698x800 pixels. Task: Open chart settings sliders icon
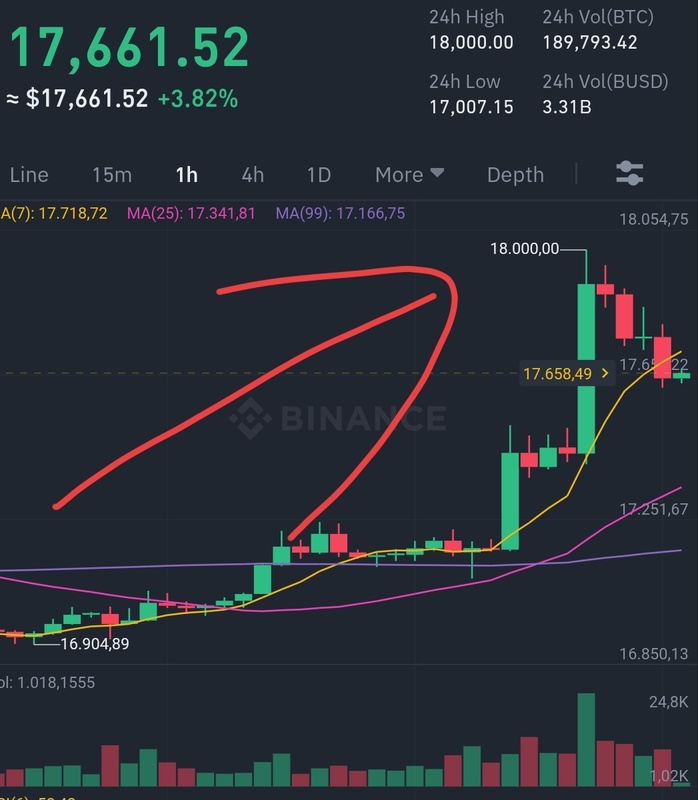(629, 173)
